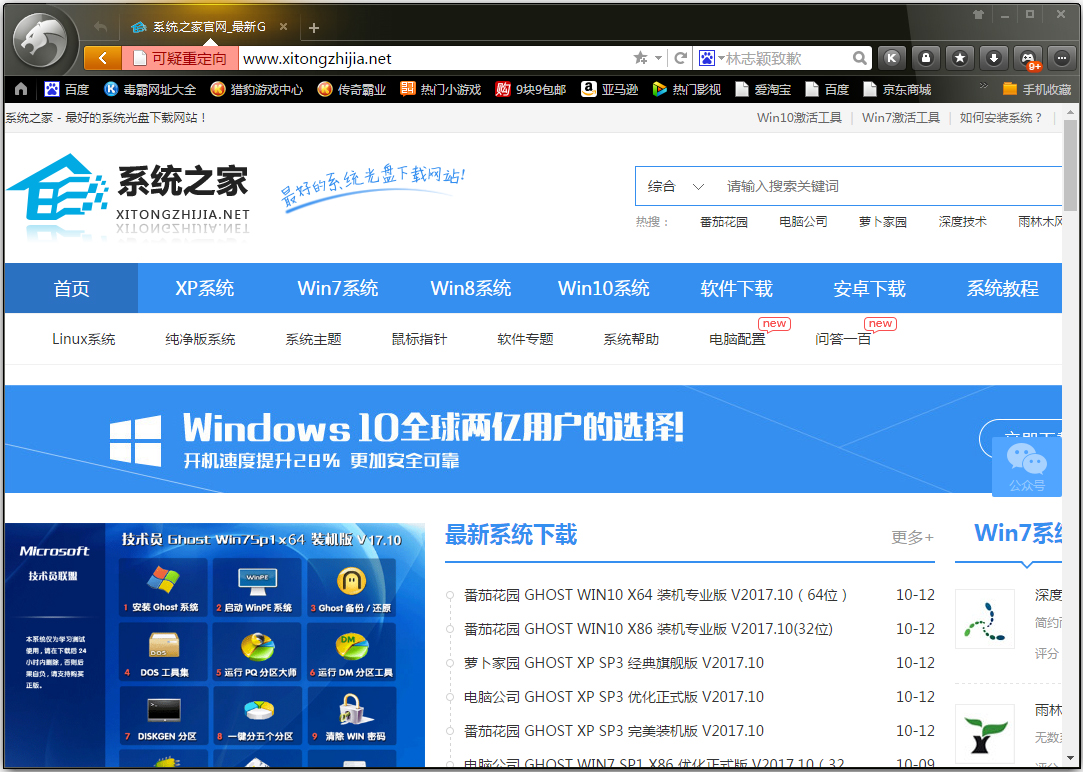
Task: Open the 问答一百 link
Action: click(843, 339)
